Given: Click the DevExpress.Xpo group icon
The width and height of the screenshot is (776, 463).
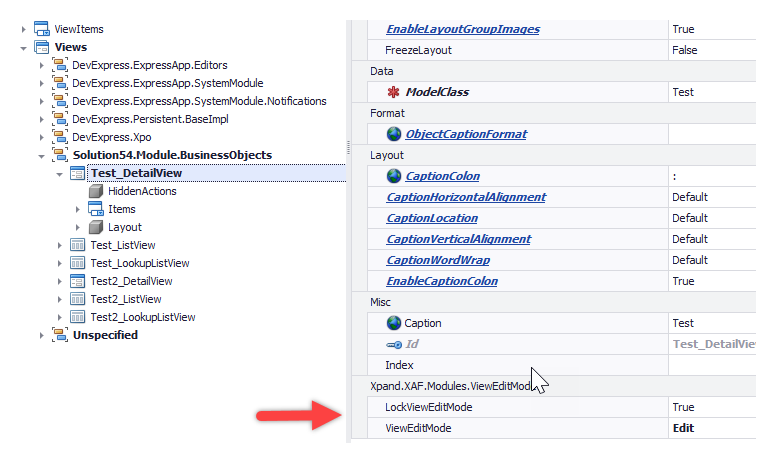Looking at the screenshot, I should (x=60, y=137).
